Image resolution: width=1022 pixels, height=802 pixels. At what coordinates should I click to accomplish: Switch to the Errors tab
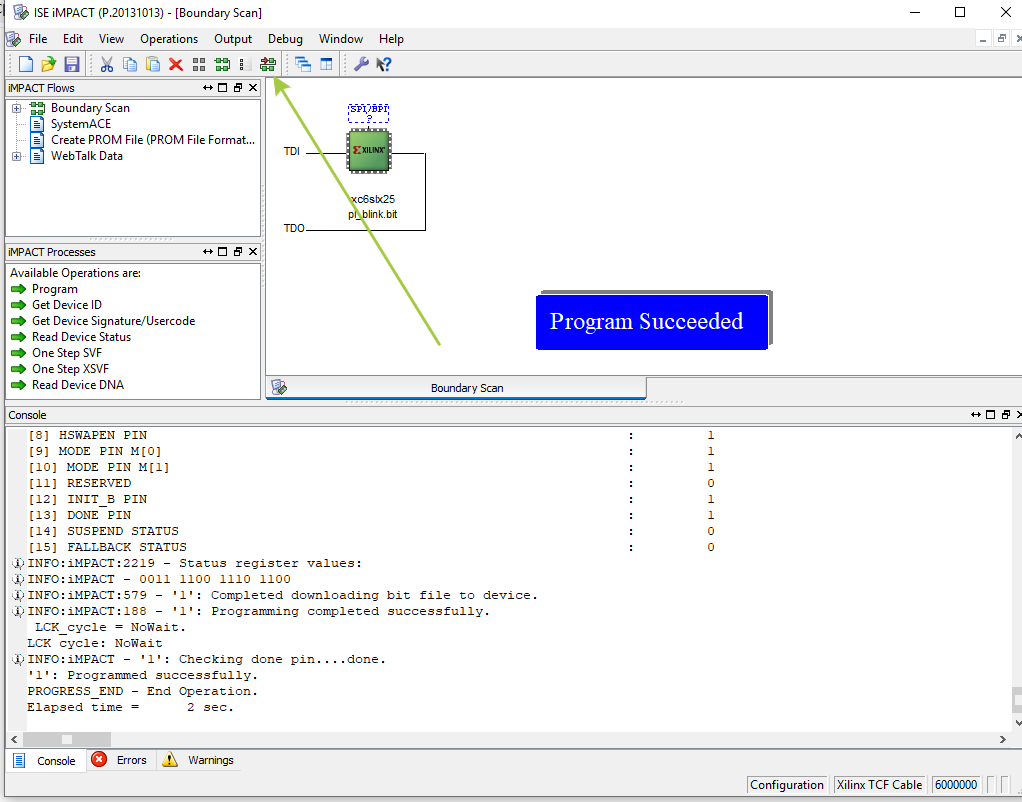coord(121,760)
